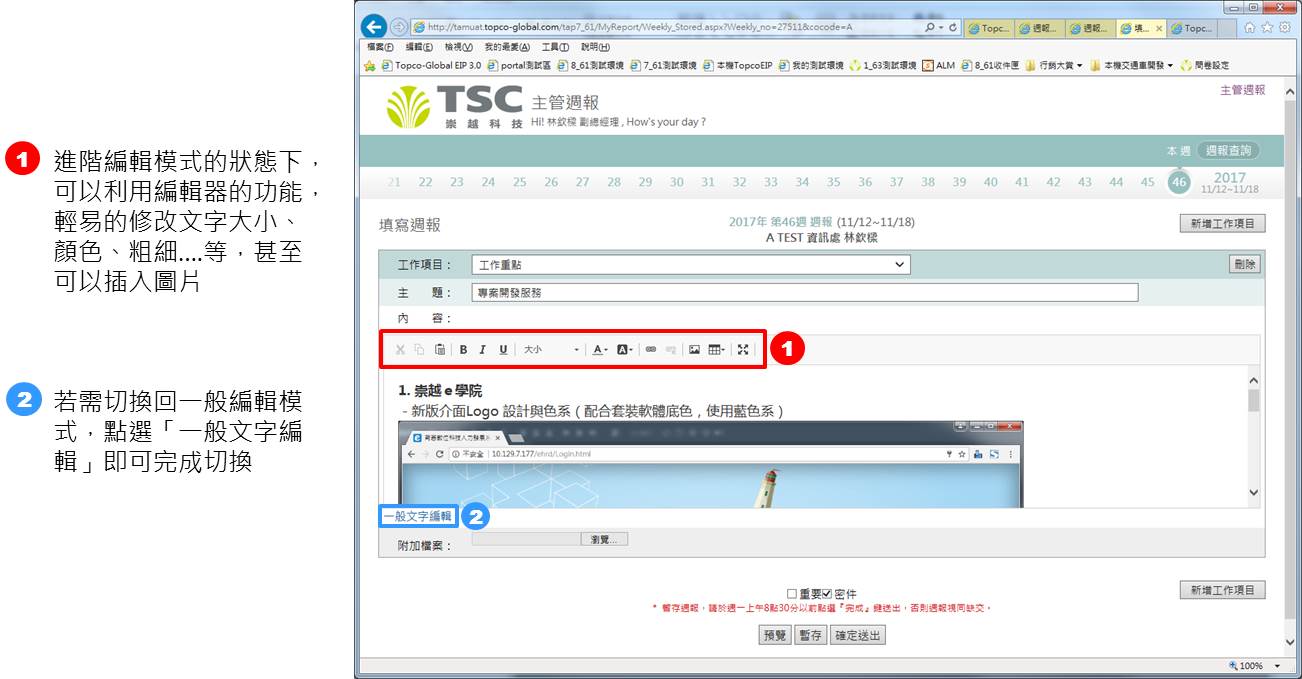This screenshot has height=679, width=1302.
Task: Open the 工具 menu in the menu bar
Action: pyautogui.click(x=555, y=47)
